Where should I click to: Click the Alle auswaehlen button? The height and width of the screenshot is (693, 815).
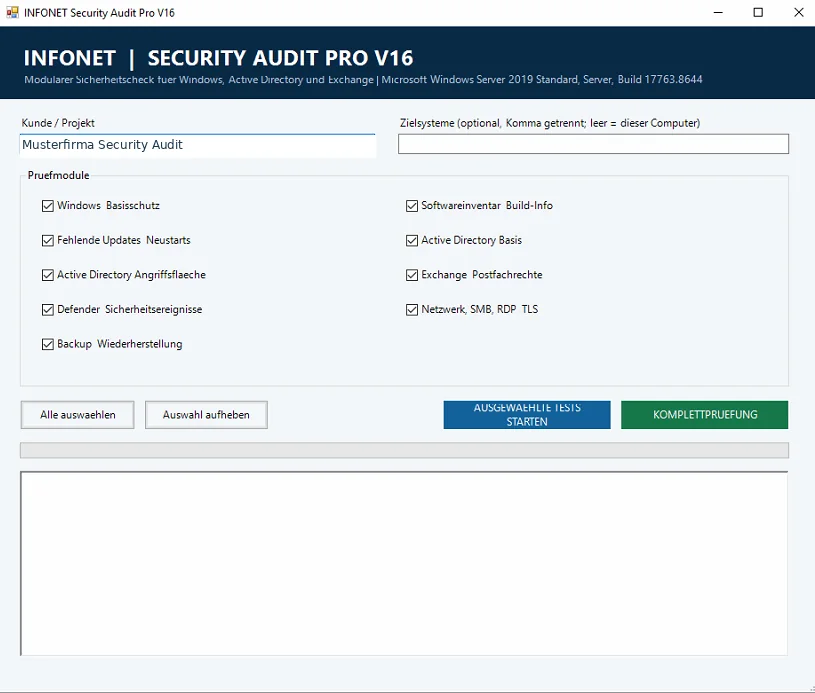pyautogui.click(x=77, y=415)
